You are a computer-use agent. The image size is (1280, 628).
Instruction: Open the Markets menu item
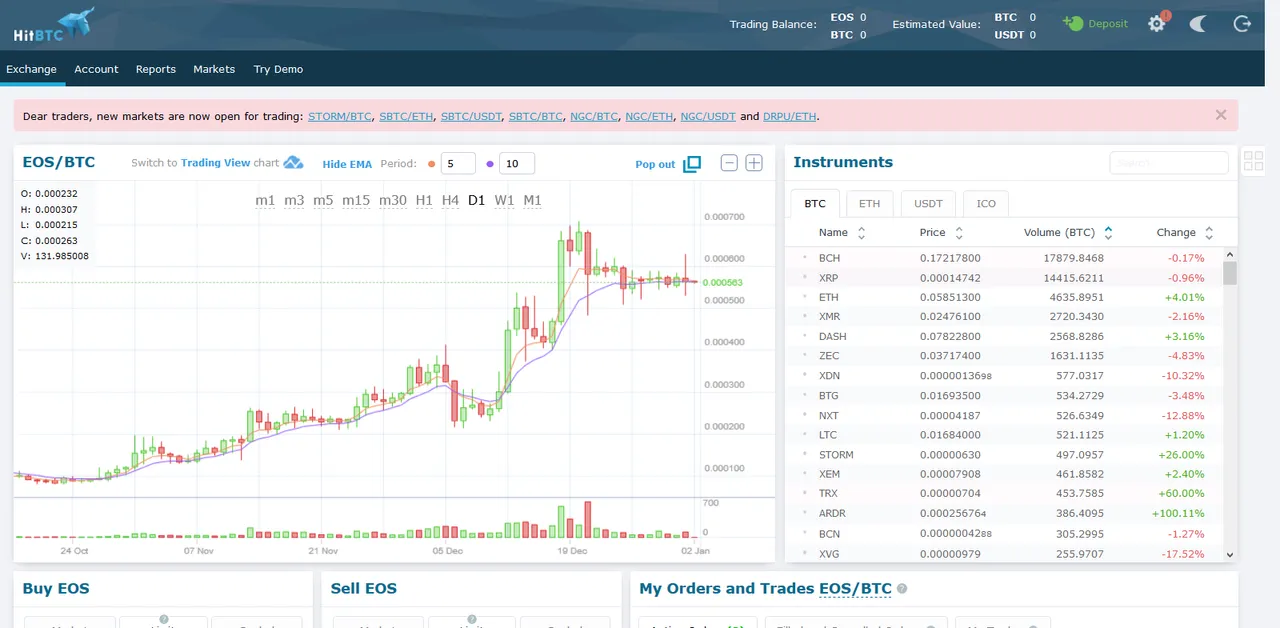[x=214, y=69]
